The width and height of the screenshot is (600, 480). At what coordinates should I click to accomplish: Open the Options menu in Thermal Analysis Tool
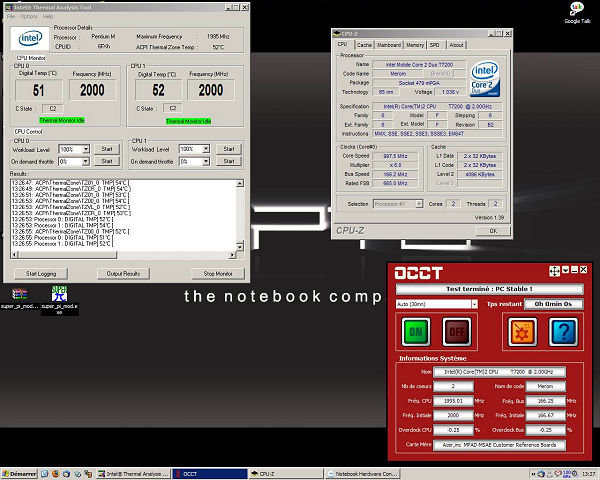(30, 16)
